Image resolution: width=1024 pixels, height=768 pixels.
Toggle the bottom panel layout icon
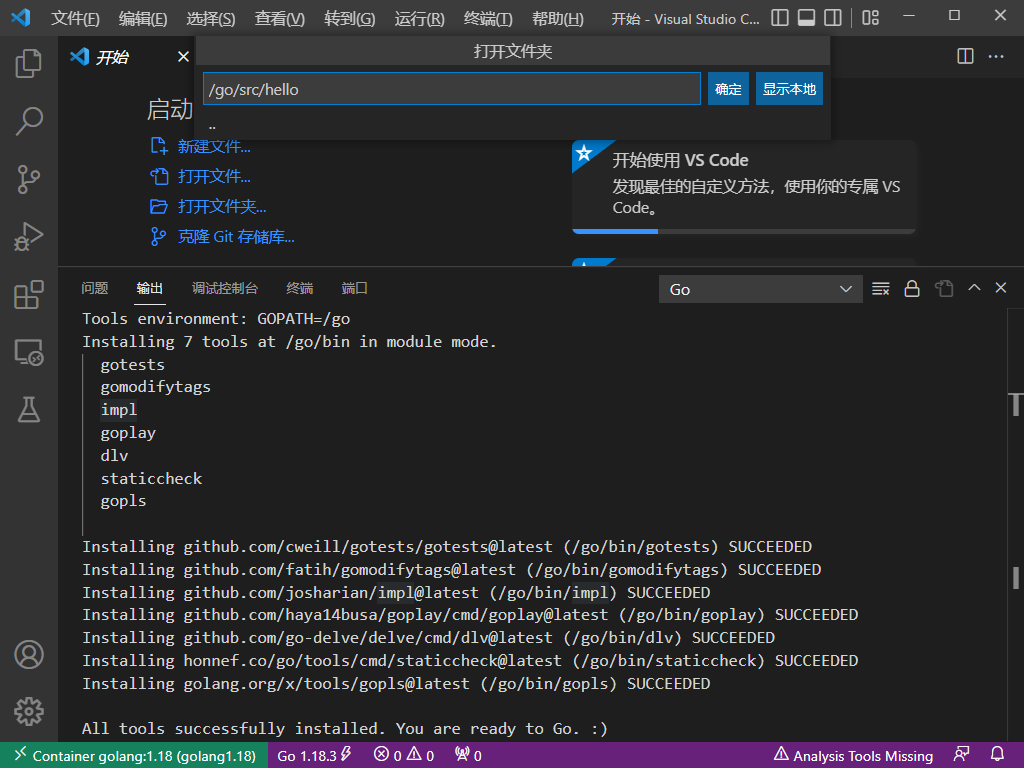point(807,18)
